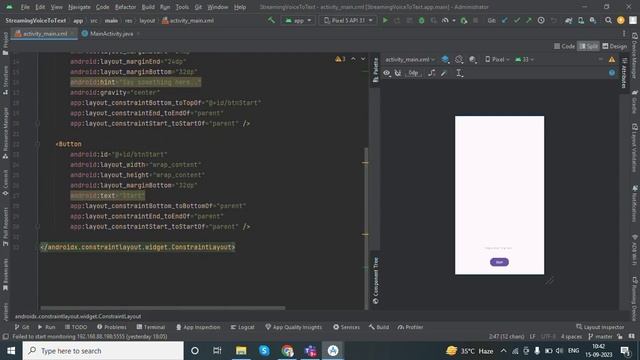Click the vertical editor scrollbar

(366, 229)
